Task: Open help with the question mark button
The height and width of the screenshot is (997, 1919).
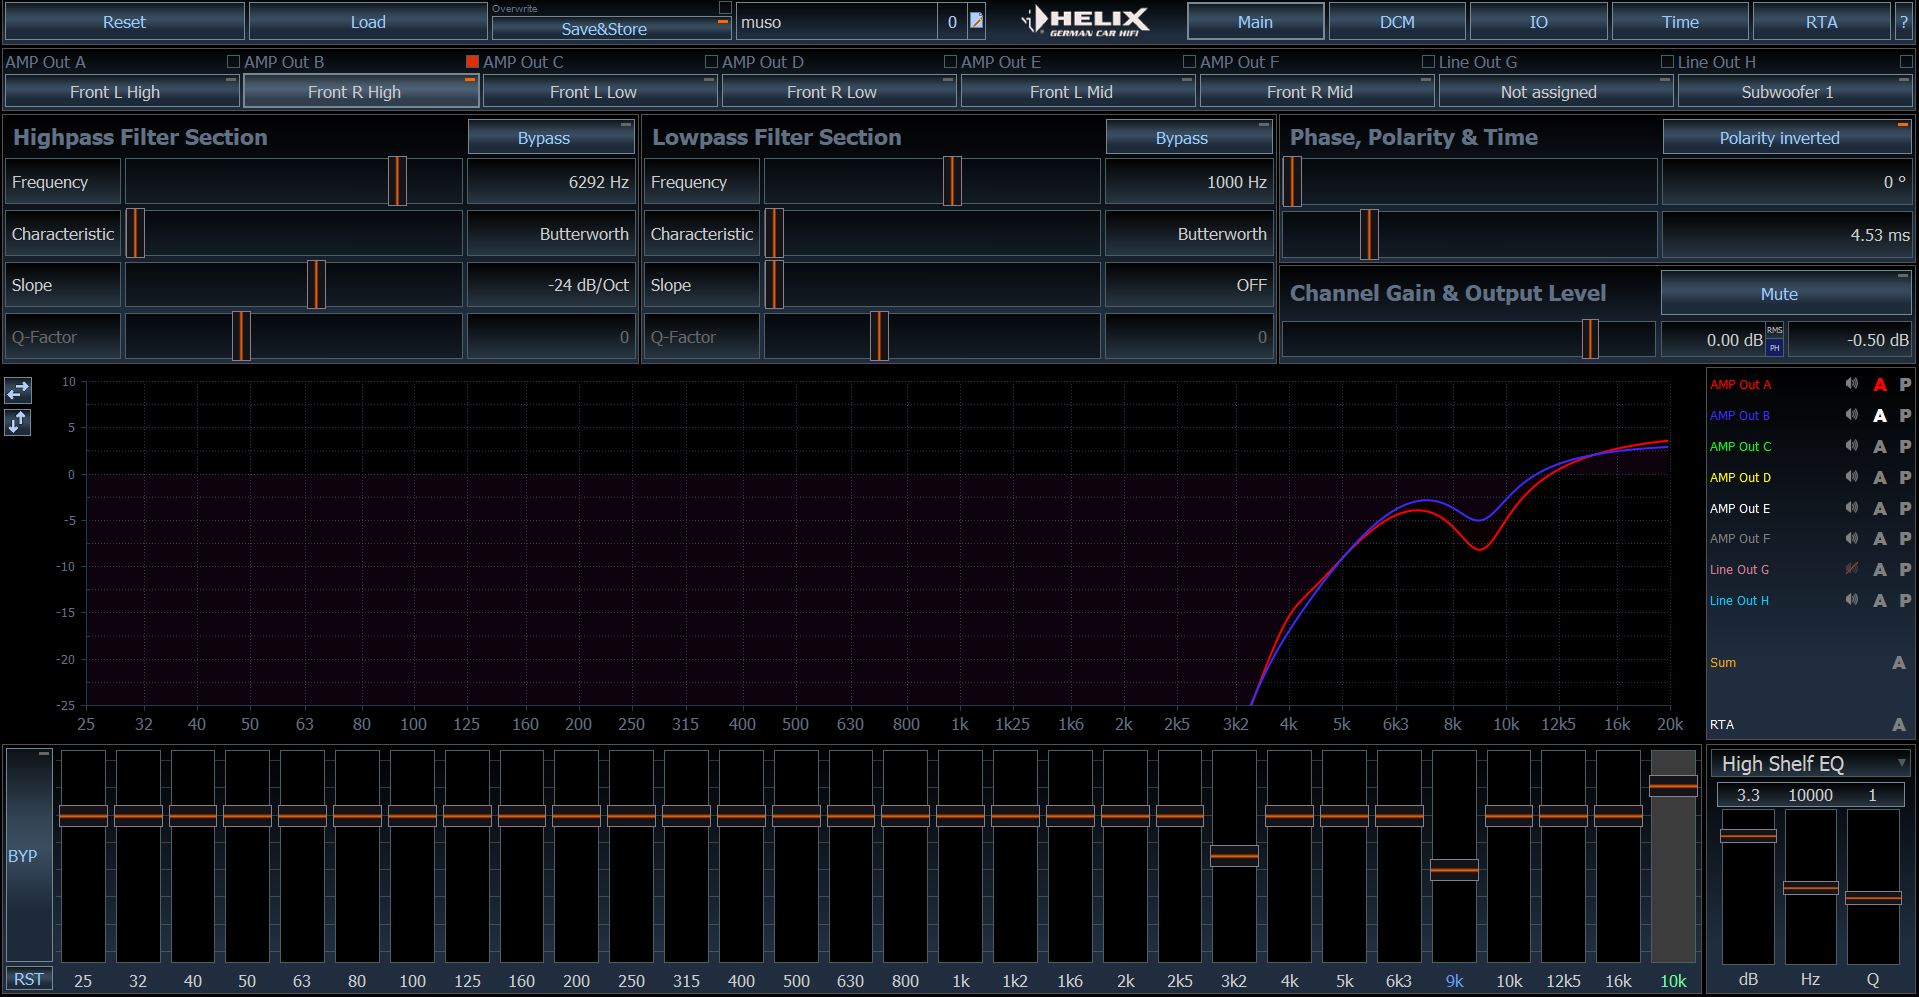Action: click(1903, 21)
